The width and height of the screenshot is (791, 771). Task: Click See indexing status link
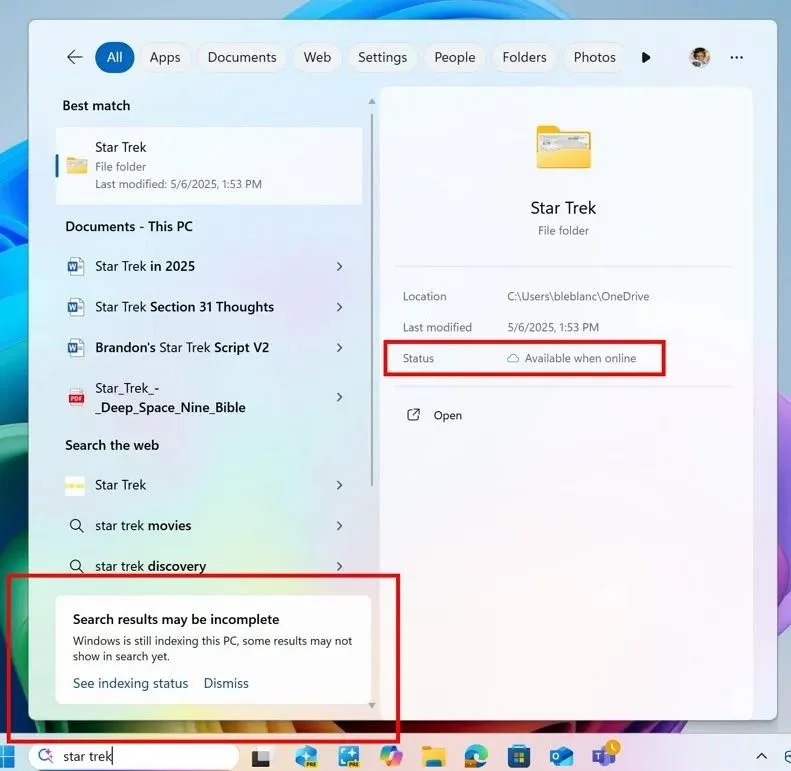tap(130, 683)
